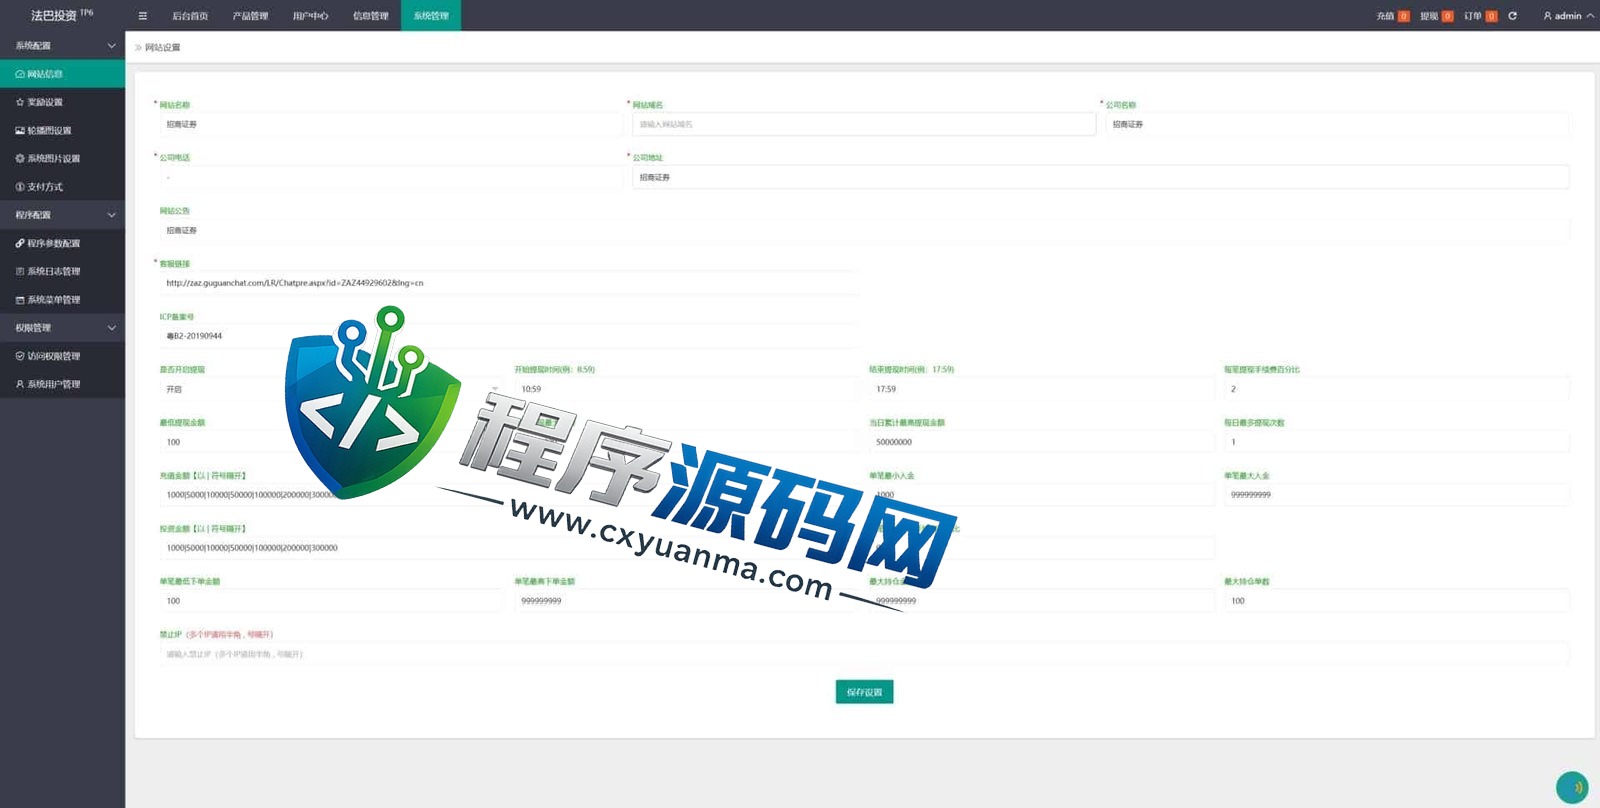Image resolution: width=1600 pixels, height=808 pixels.
Task: Collapse the 权限管理 sidebar group
Action: (62, 328)
